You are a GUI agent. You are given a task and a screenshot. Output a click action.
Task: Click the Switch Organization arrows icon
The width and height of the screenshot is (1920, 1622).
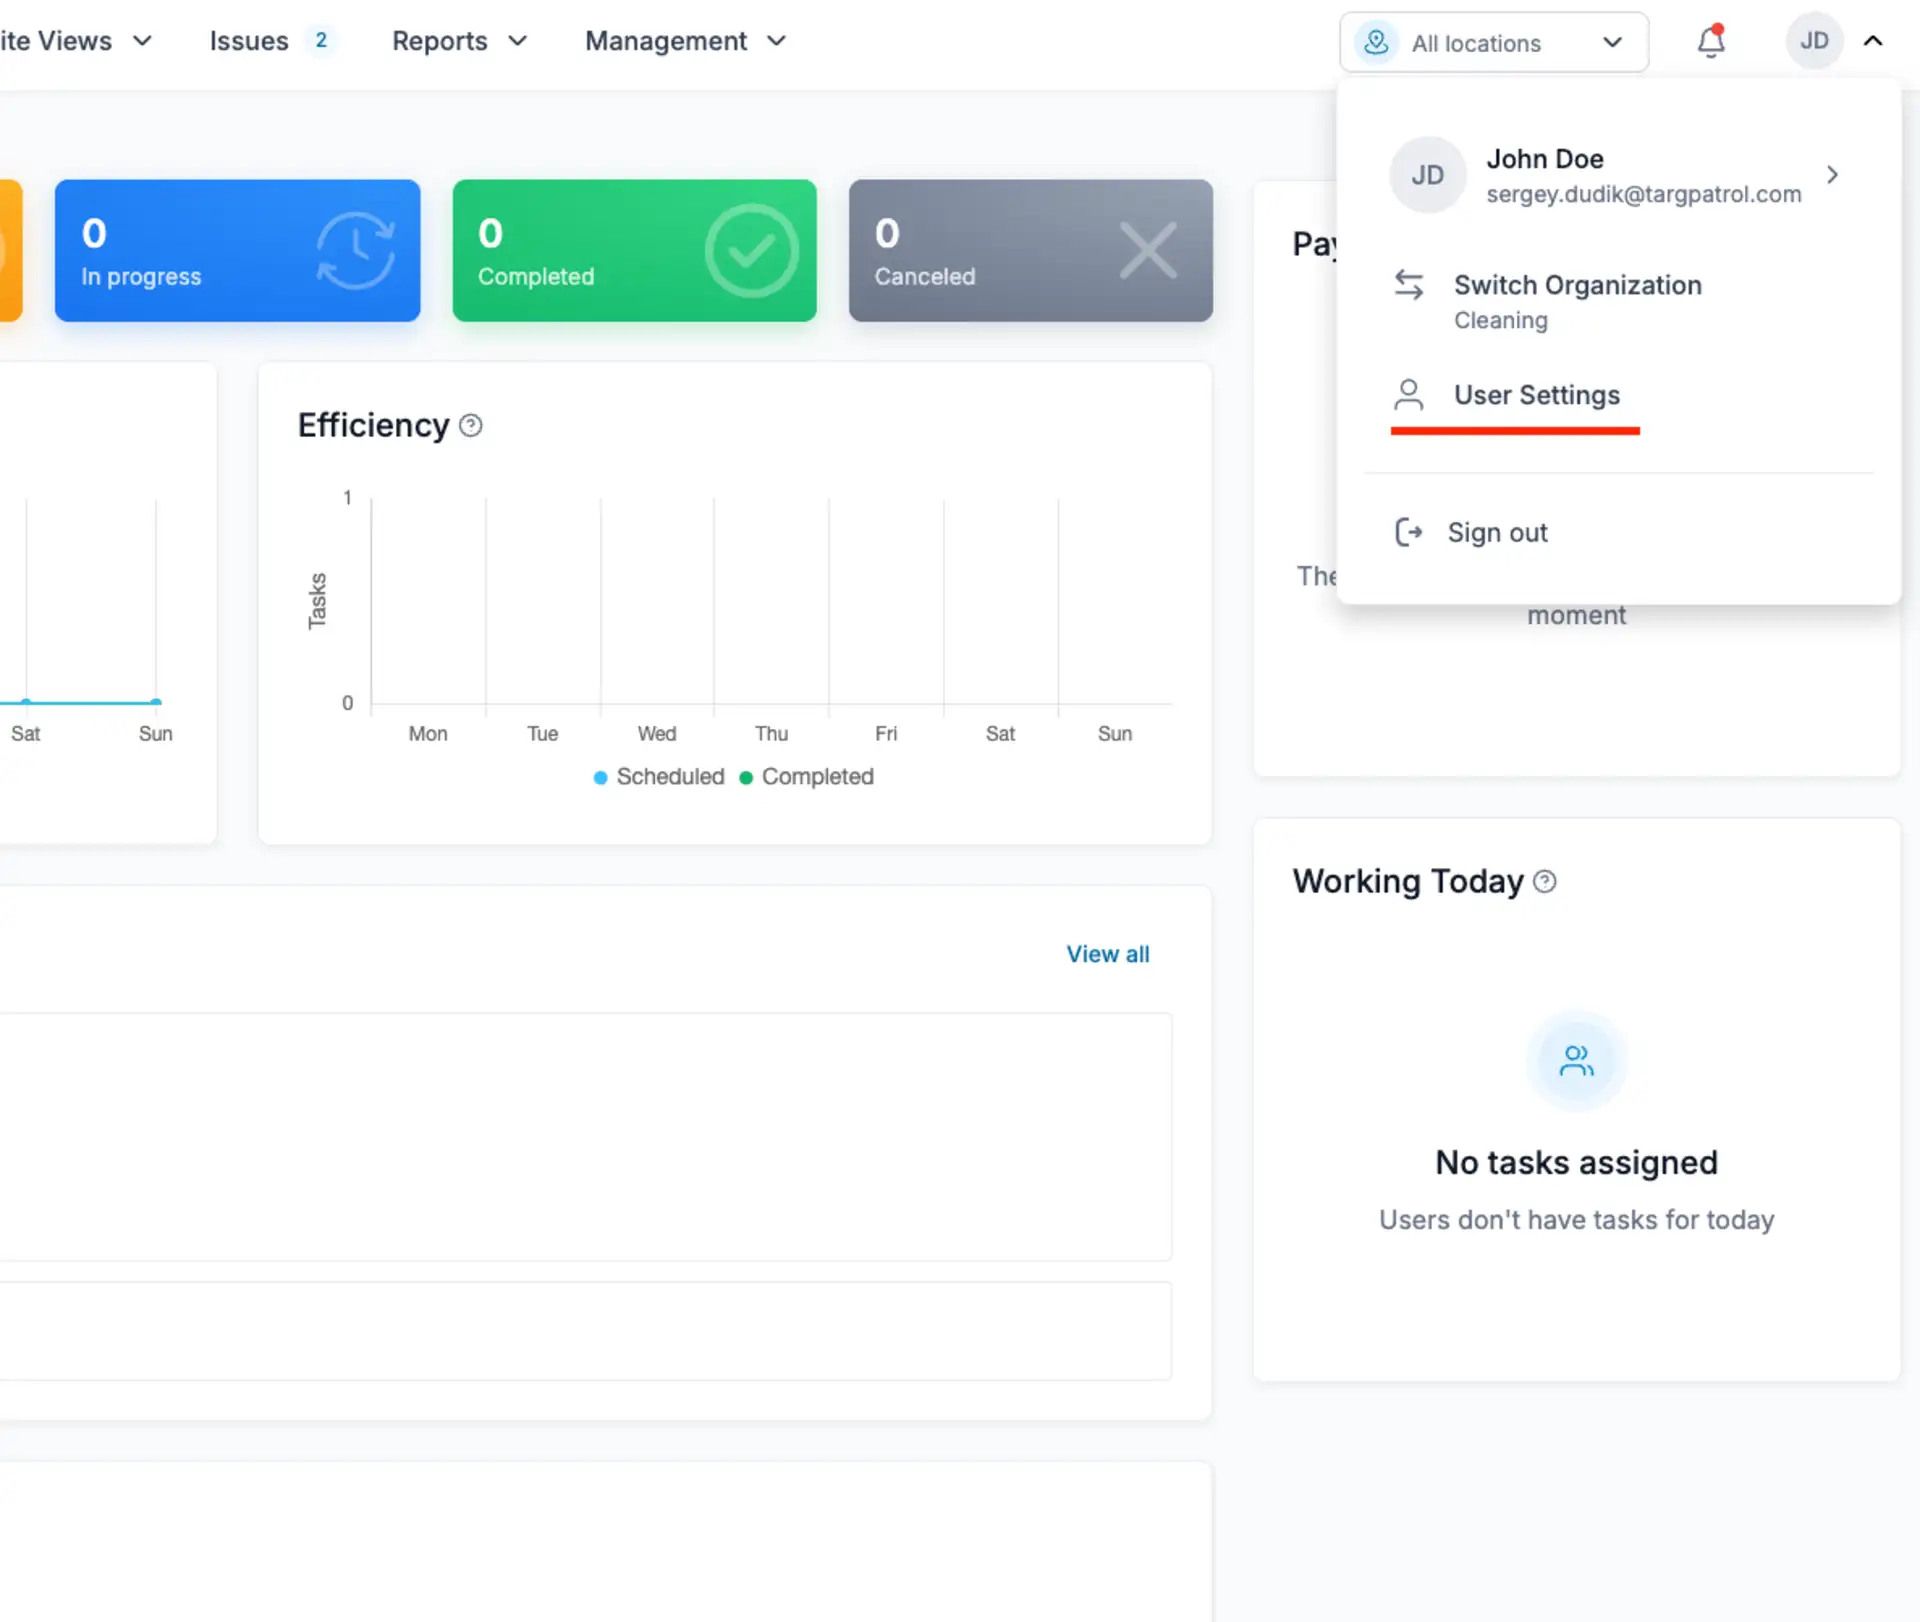point(1408,285)
